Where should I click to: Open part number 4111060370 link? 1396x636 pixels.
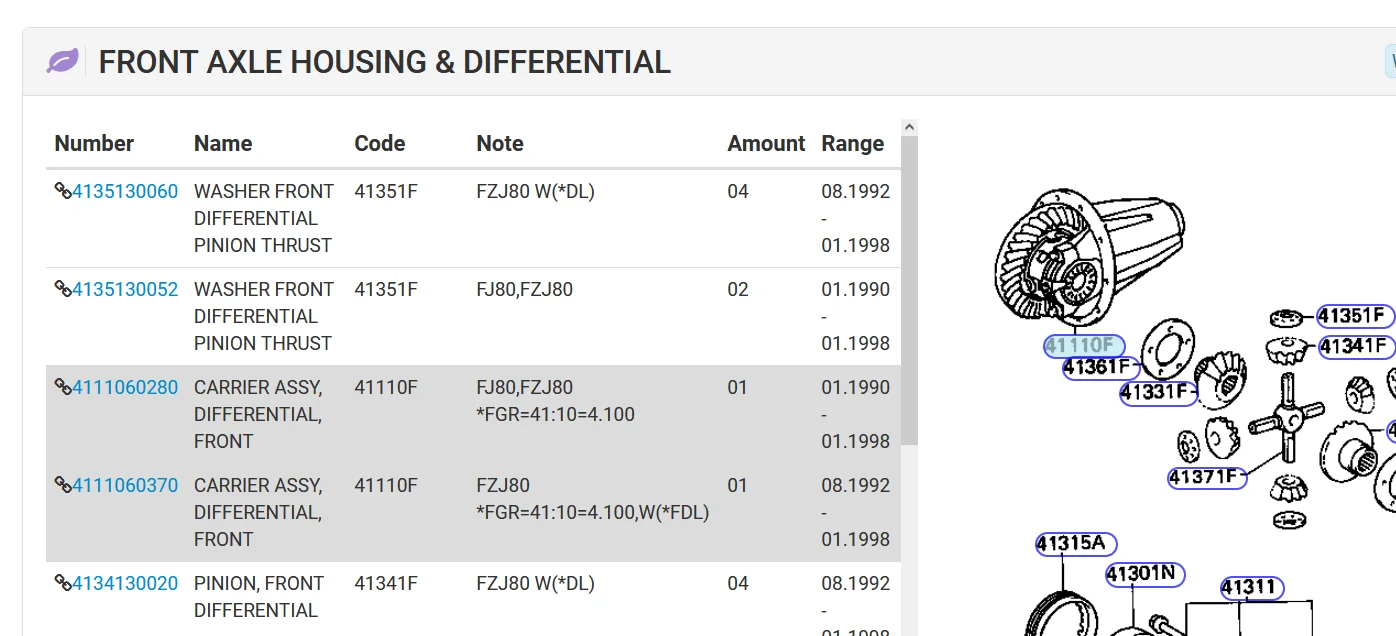(125, 485)
